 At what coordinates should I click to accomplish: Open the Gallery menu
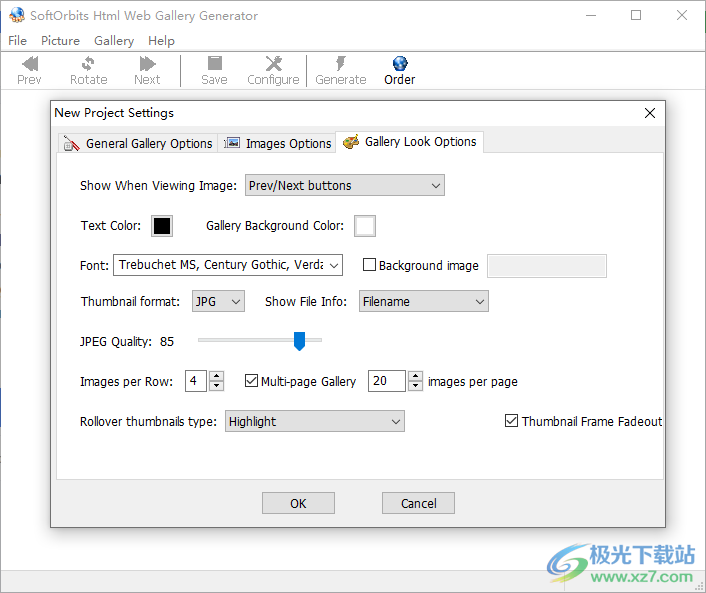(x=114, y=41)
